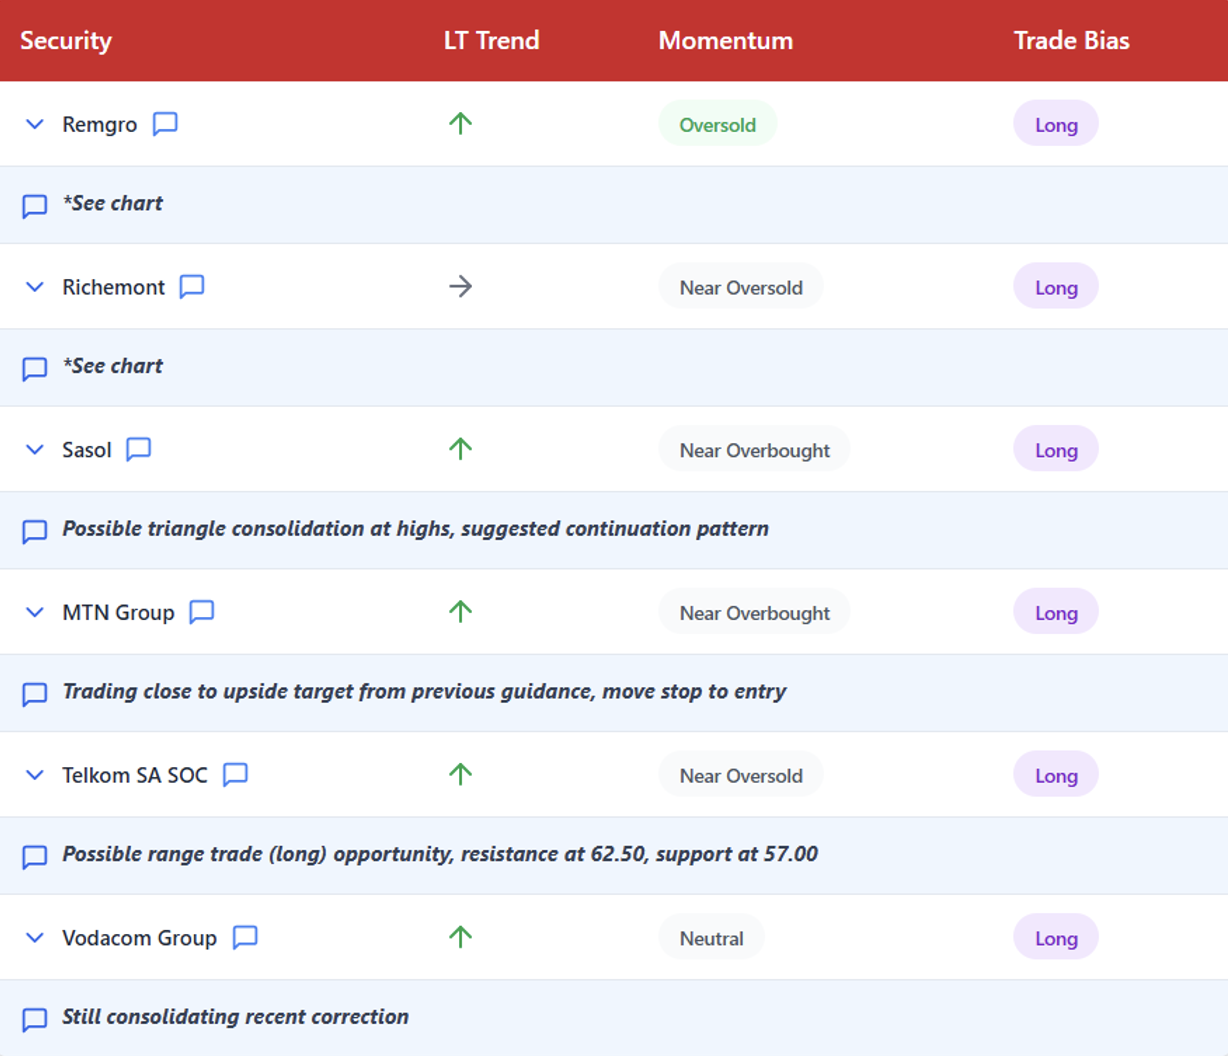
Task: Click the Telkom range trade note text
Action: click(x=440, y=854)
